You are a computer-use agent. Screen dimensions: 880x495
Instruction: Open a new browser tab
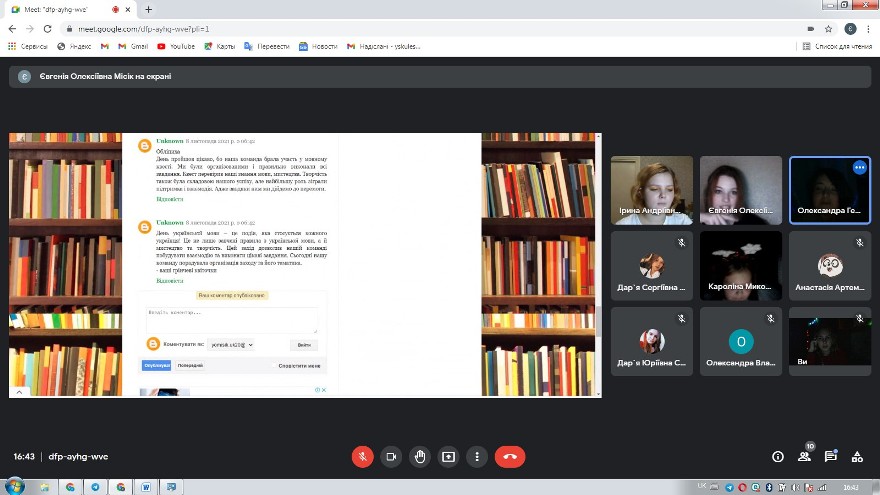149,9
